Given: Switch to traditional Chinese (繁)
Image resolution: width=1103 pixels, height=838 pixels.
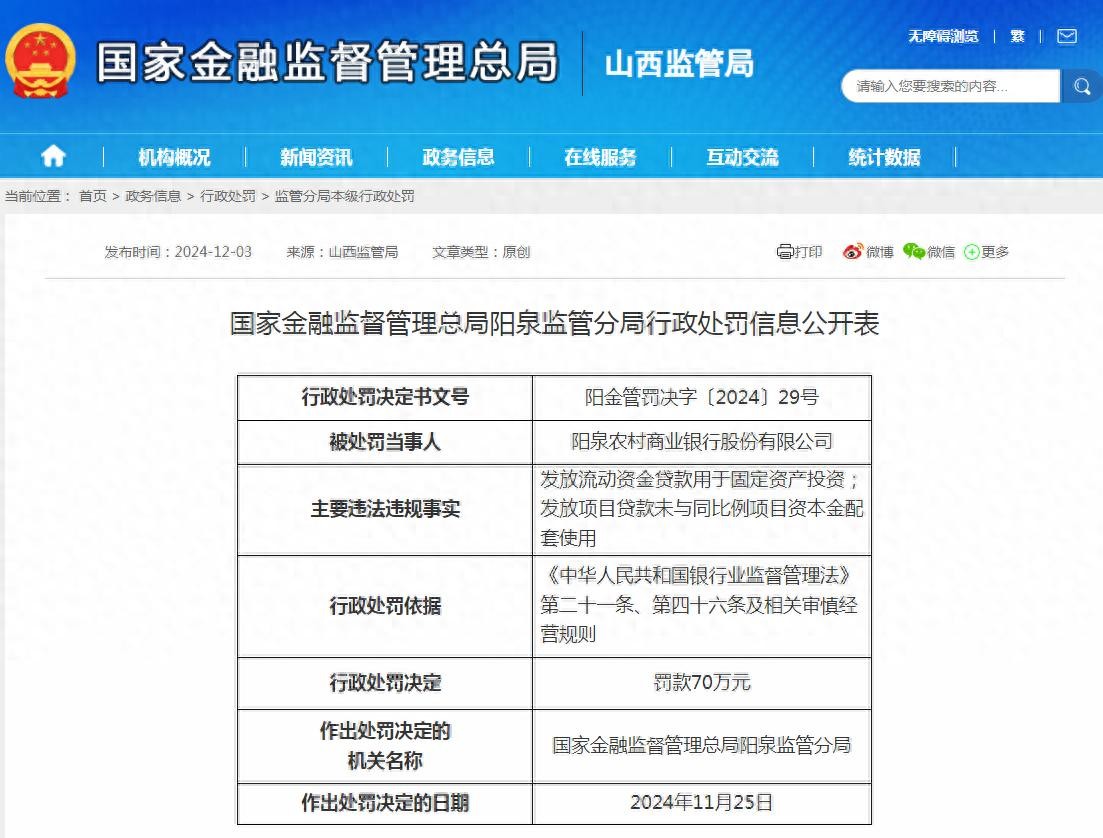Looking at the screenshot, I should [1017, 36].
